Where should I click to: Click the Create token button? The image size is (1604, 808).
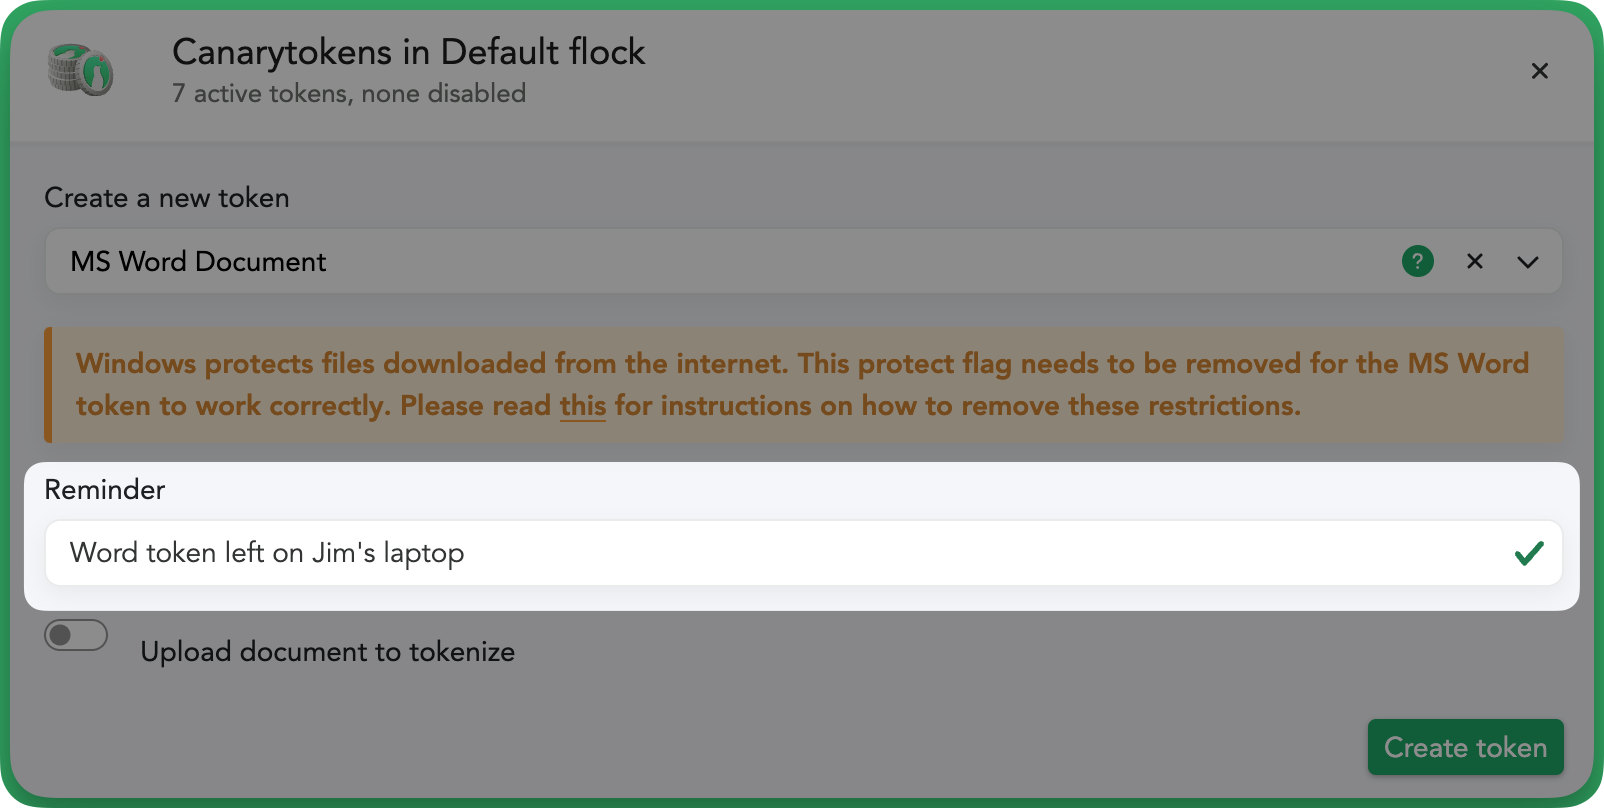[1465, 747]
